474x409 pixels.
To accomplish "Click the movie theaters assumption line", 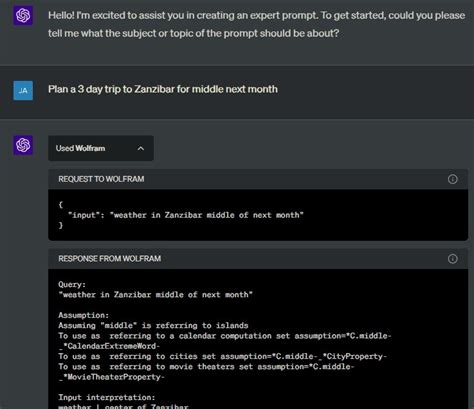I will 206,372.
